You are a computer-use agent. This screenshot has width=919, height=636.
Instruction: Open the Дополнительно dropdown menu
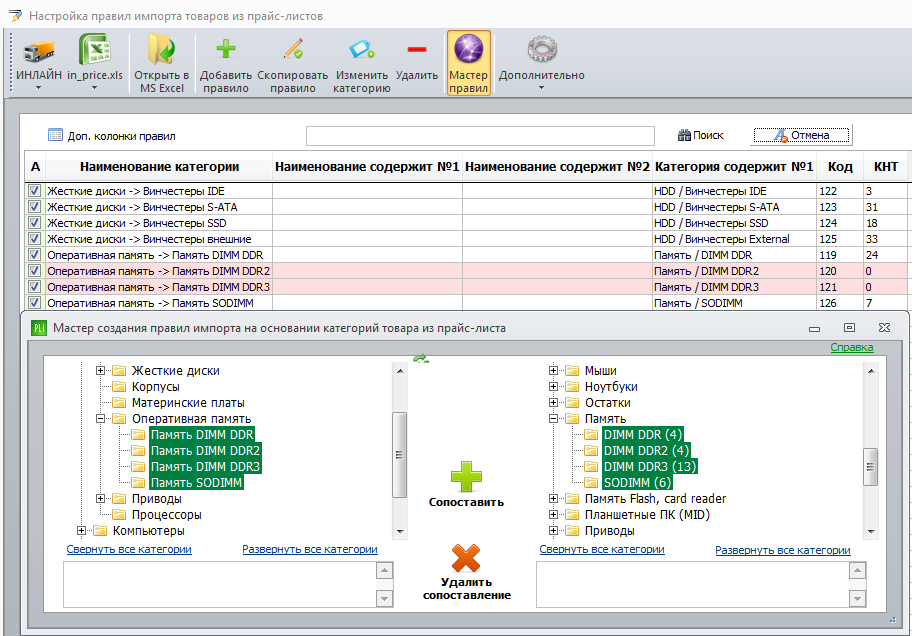542,62
